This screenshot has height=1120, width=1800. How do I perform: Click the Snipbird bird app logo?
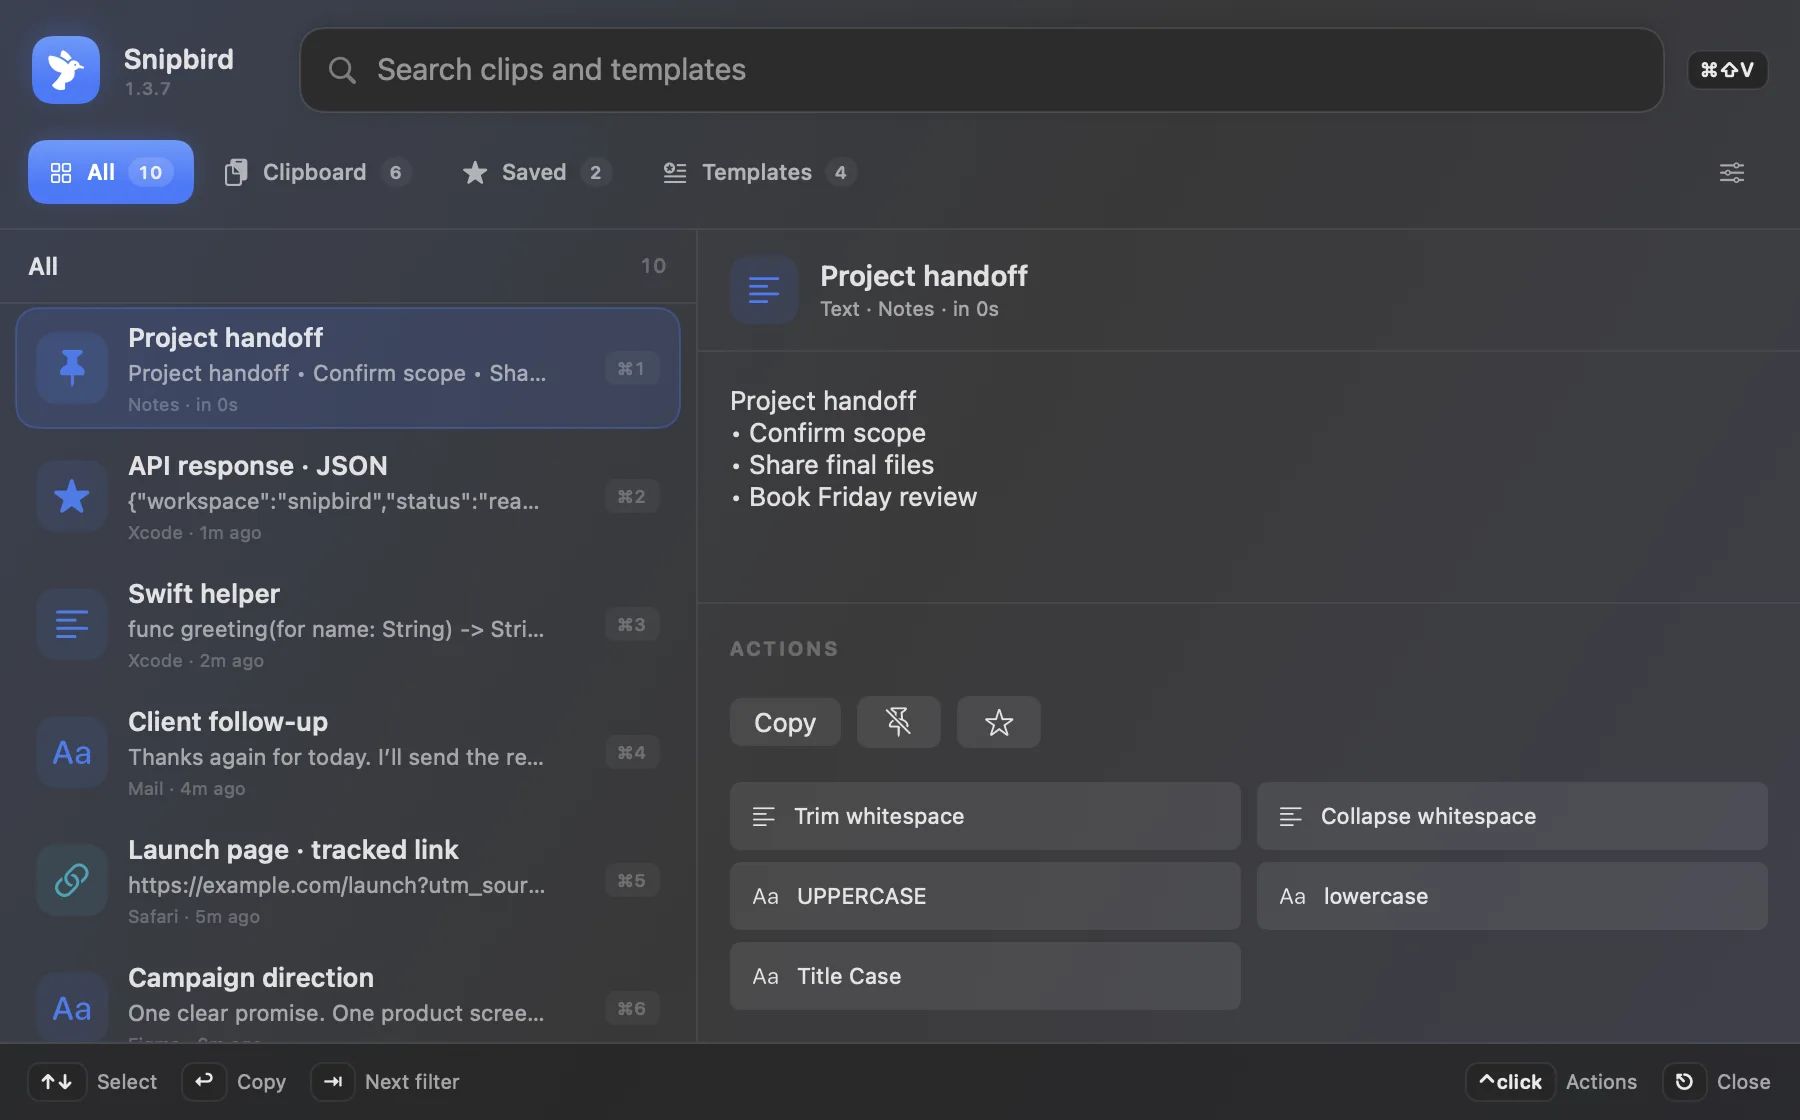tap(66, 70)
